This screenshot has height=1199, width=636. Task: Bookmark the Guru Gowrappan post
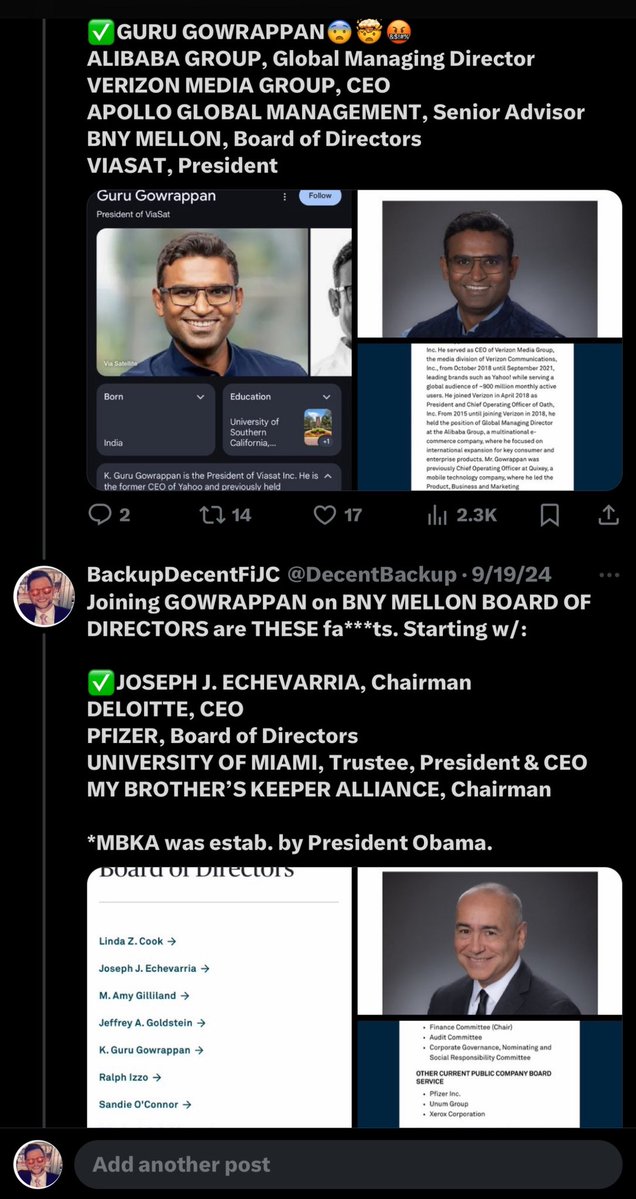(x=549, y=515)
